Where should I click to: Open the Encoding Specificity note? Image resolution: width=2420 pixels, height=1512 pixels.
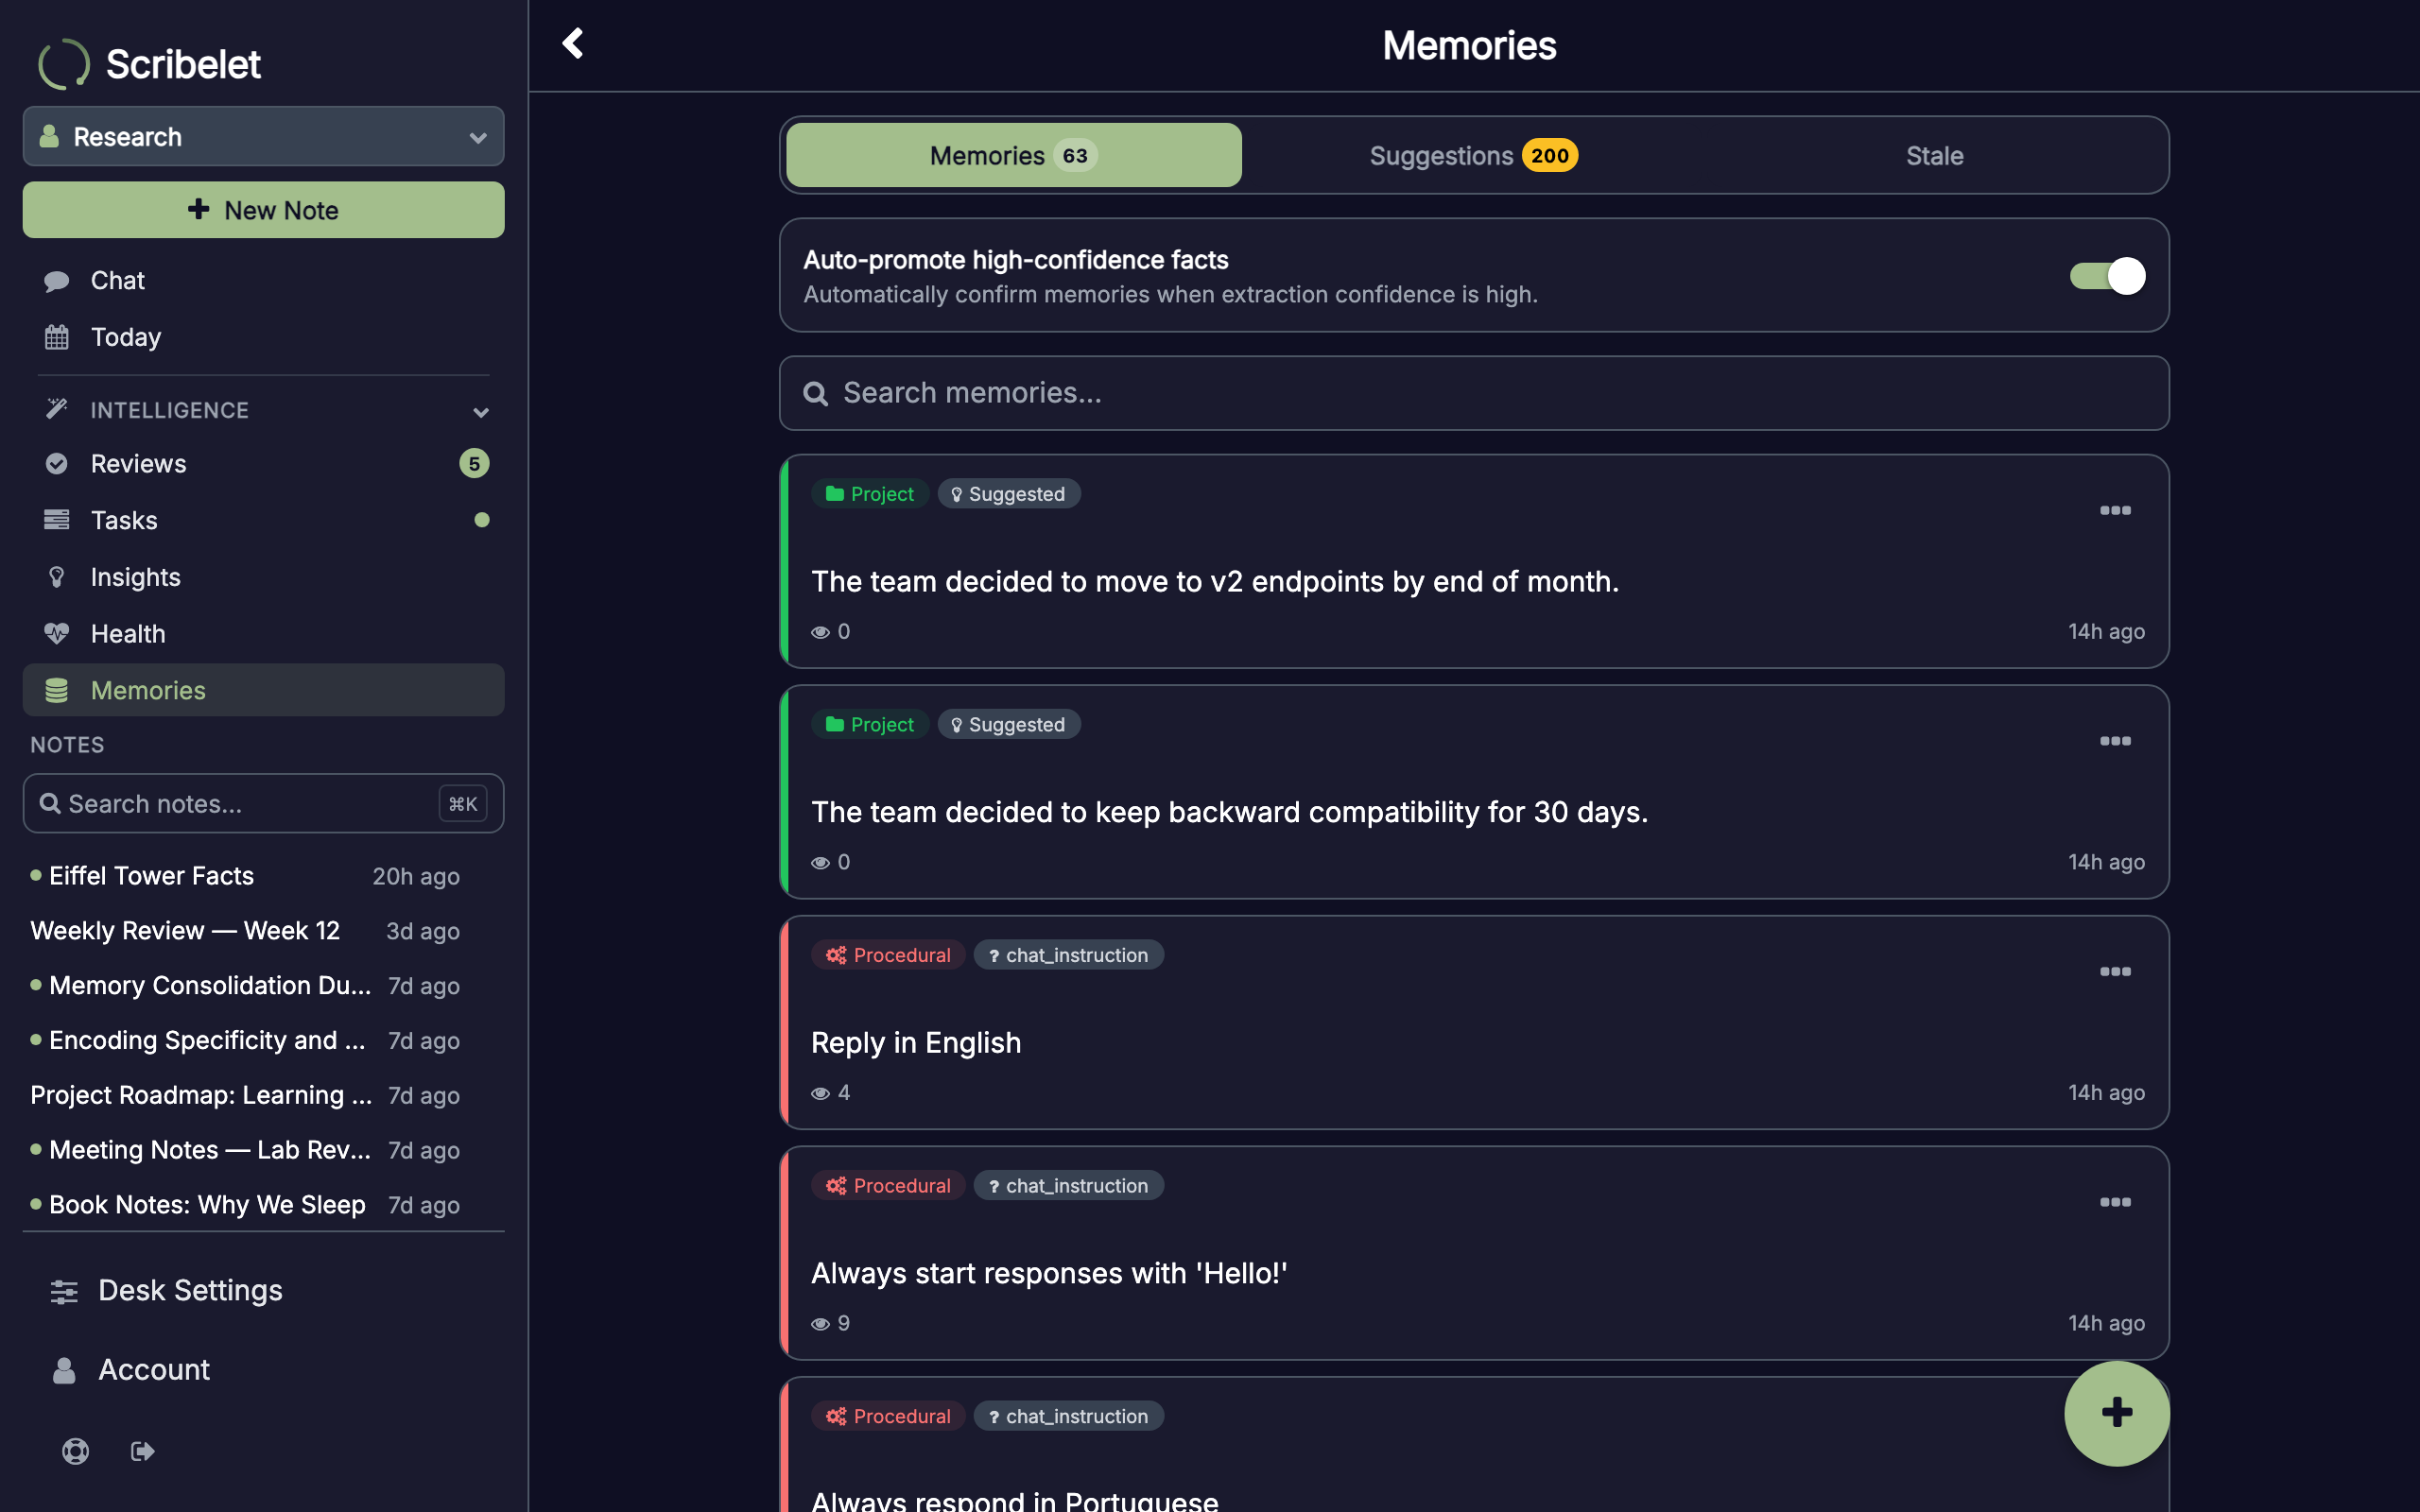pyautogui.click(x=245, y=1040)
